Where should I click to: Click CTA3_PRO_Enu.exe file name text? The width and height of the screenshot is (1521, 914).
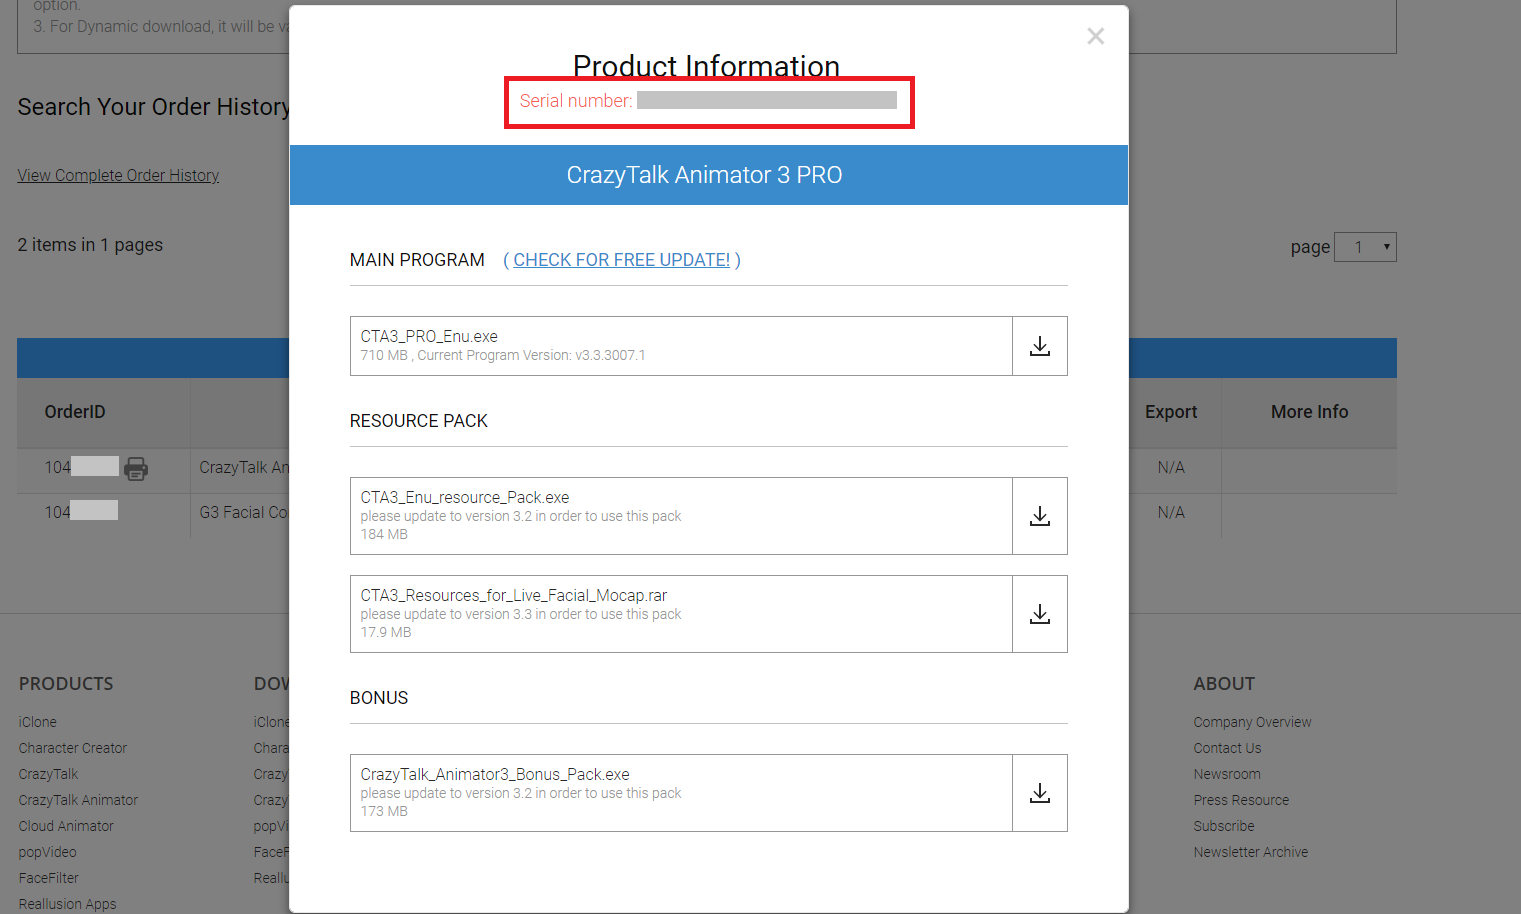click(x=429, y=337)
